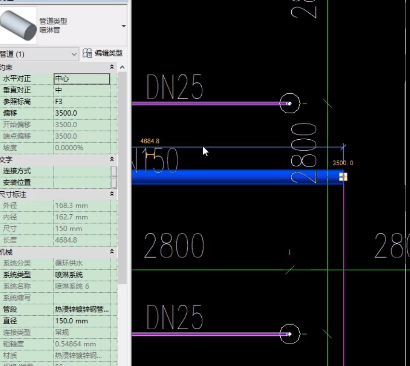Click the upper DN25 annotation text
The height and width of the screenshot is (366, 410).
pyautogui.click(x=175, y=87)
